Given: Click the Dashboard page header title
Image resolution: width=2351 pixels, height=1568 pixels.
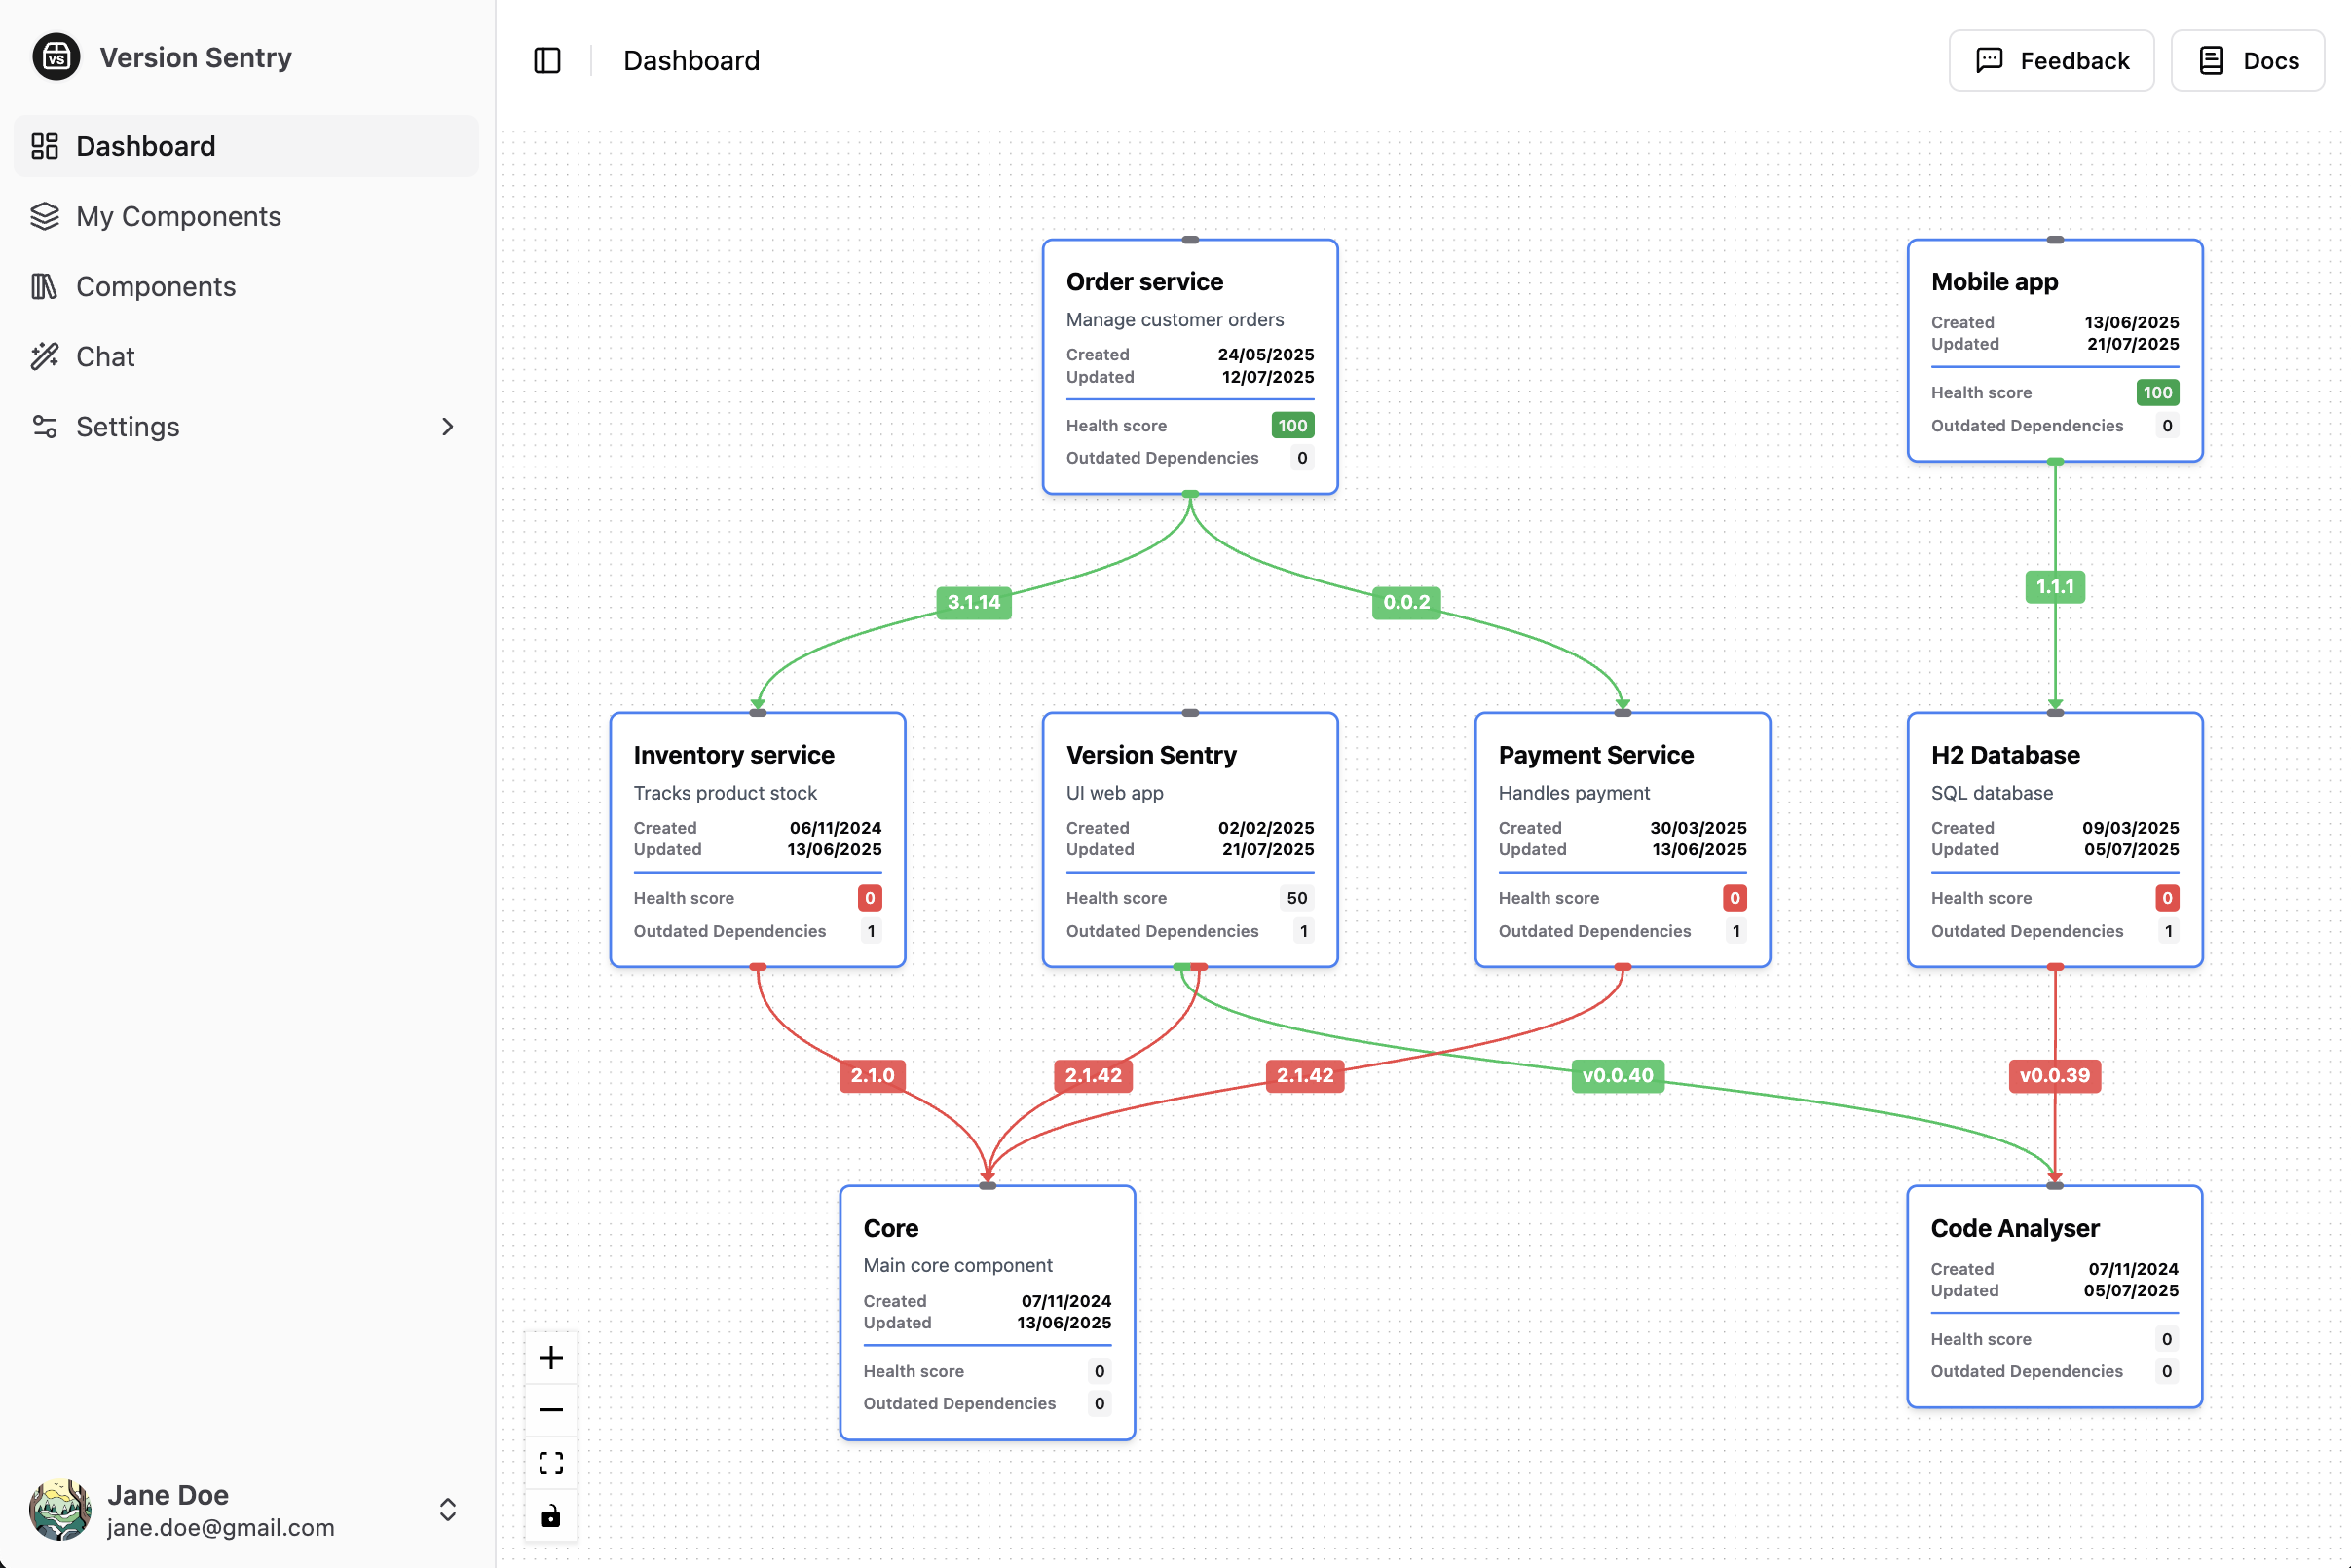Looking at the screenshot, I should pos(691,61).
